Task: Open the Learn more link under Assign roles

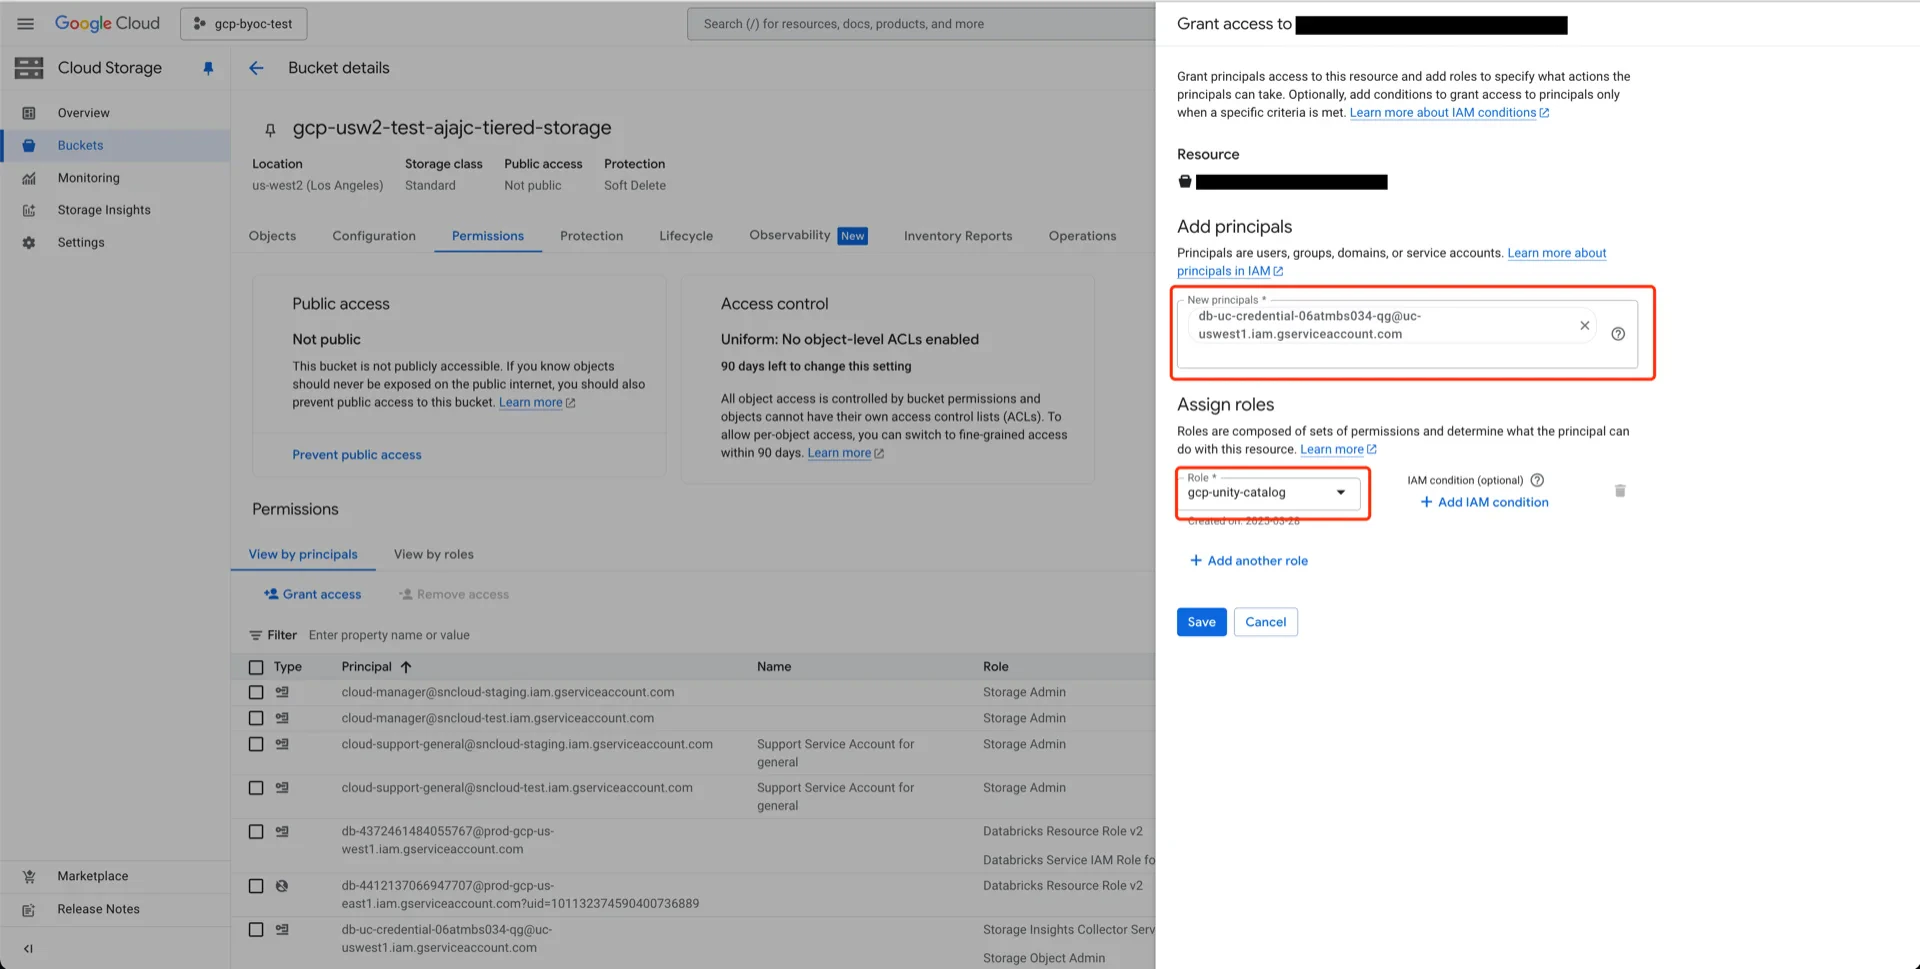Action: (1338, 450)
